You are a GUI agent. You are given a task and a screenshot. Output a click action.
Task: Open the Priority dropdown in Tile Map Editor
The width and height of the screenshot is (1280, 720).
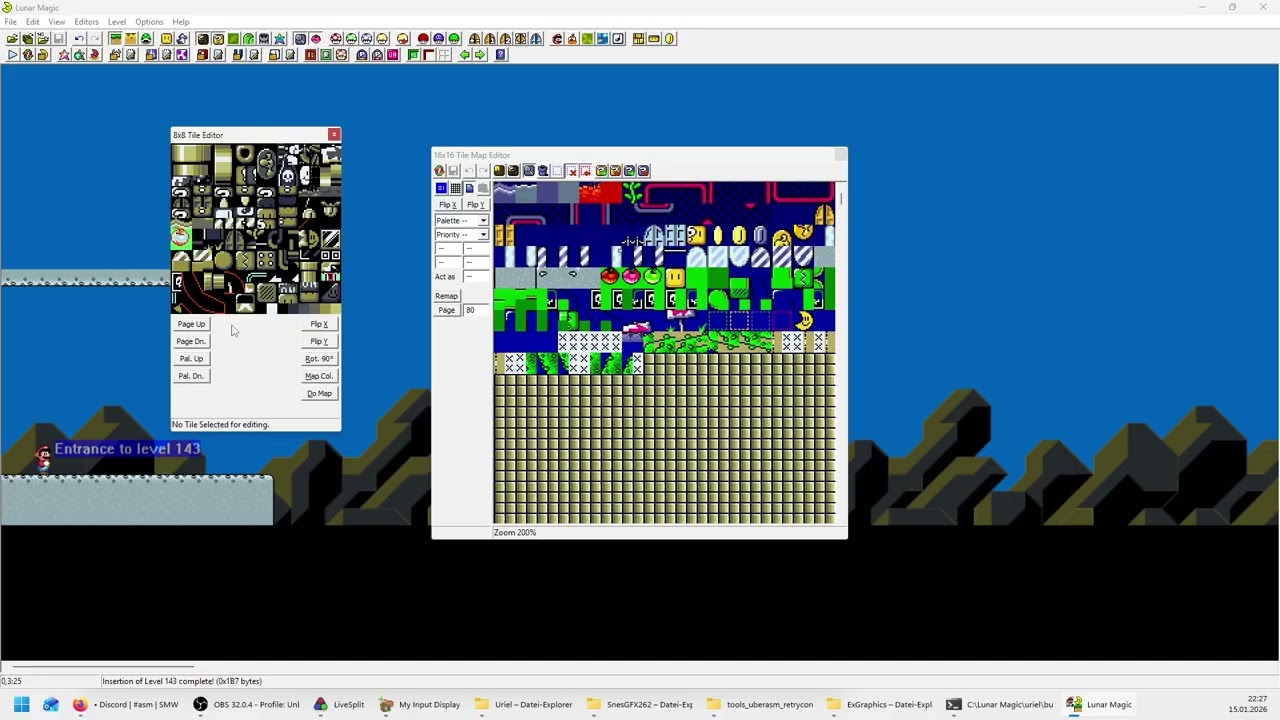tap(461, 234)
